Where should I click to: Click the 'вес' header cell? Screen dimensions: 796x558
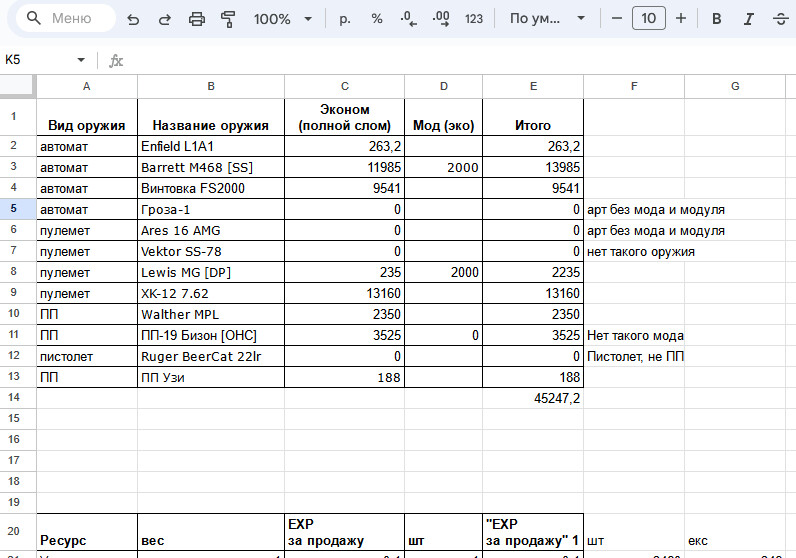[211, 532]
